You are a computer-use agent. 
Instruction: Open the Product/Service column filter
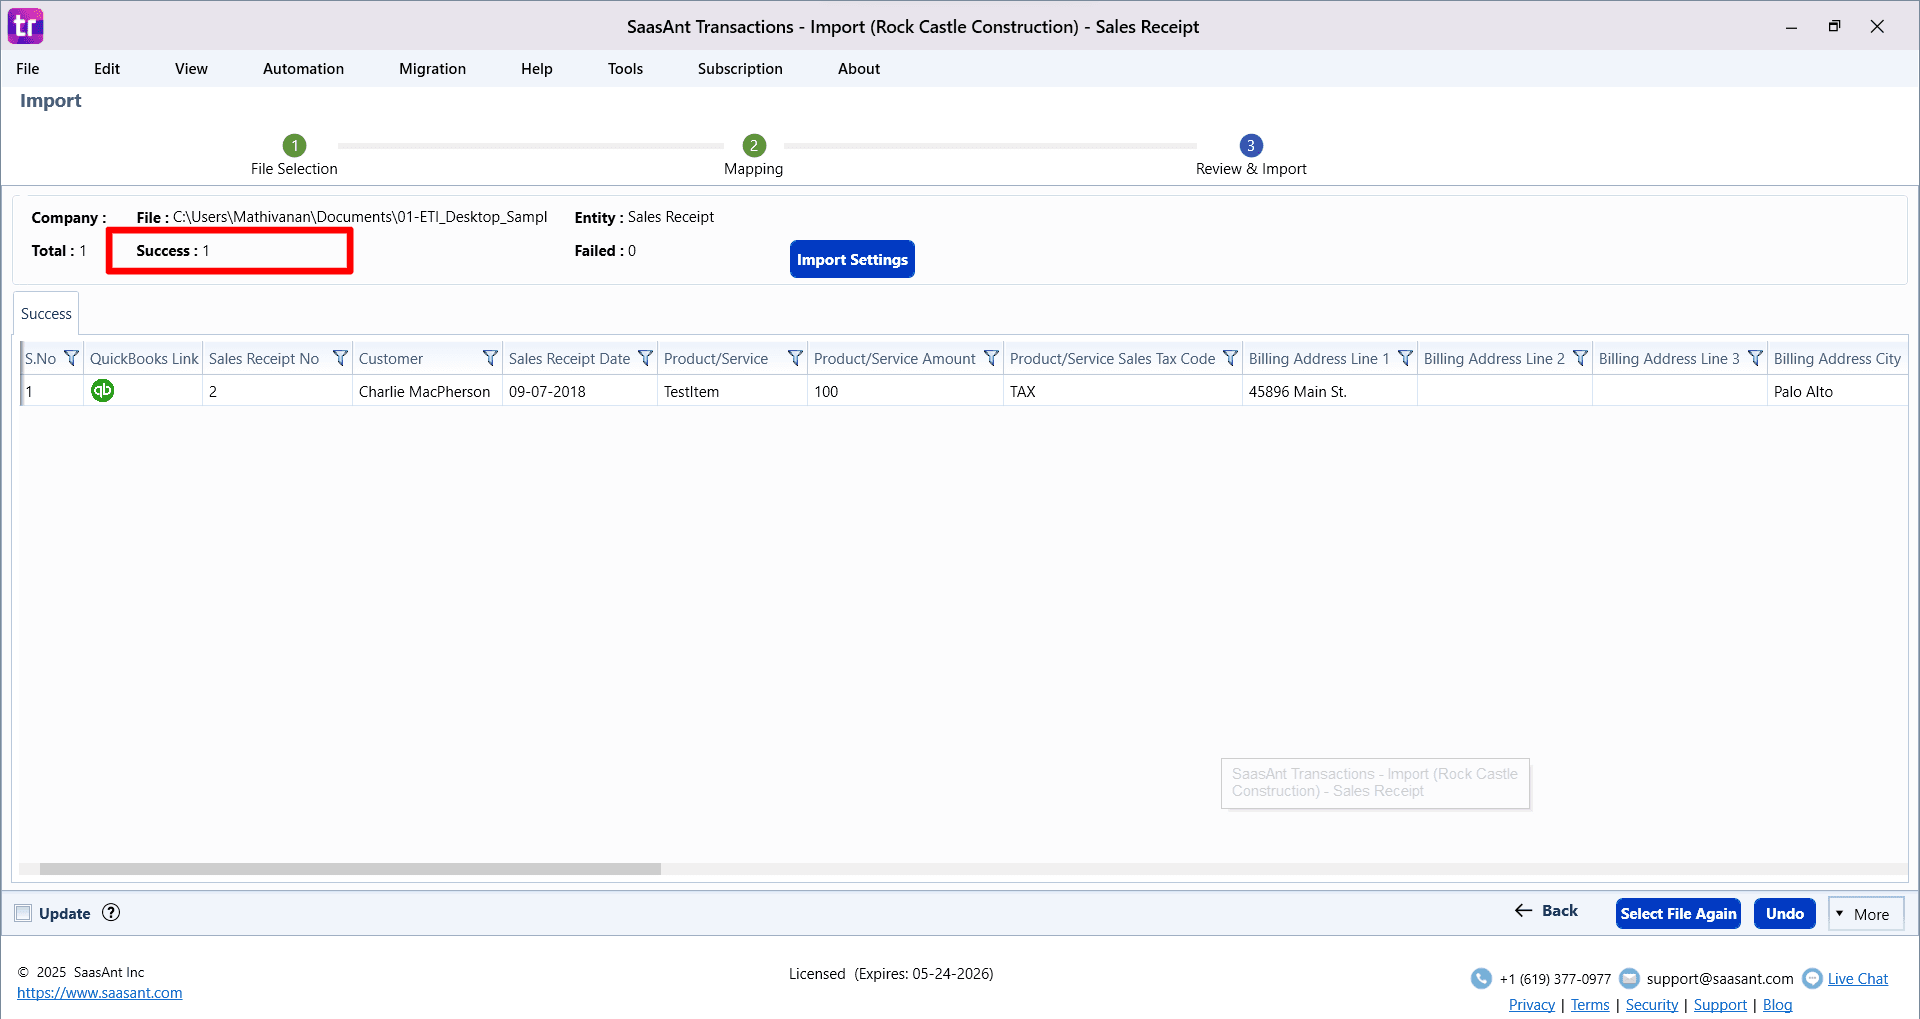(795, 358)
